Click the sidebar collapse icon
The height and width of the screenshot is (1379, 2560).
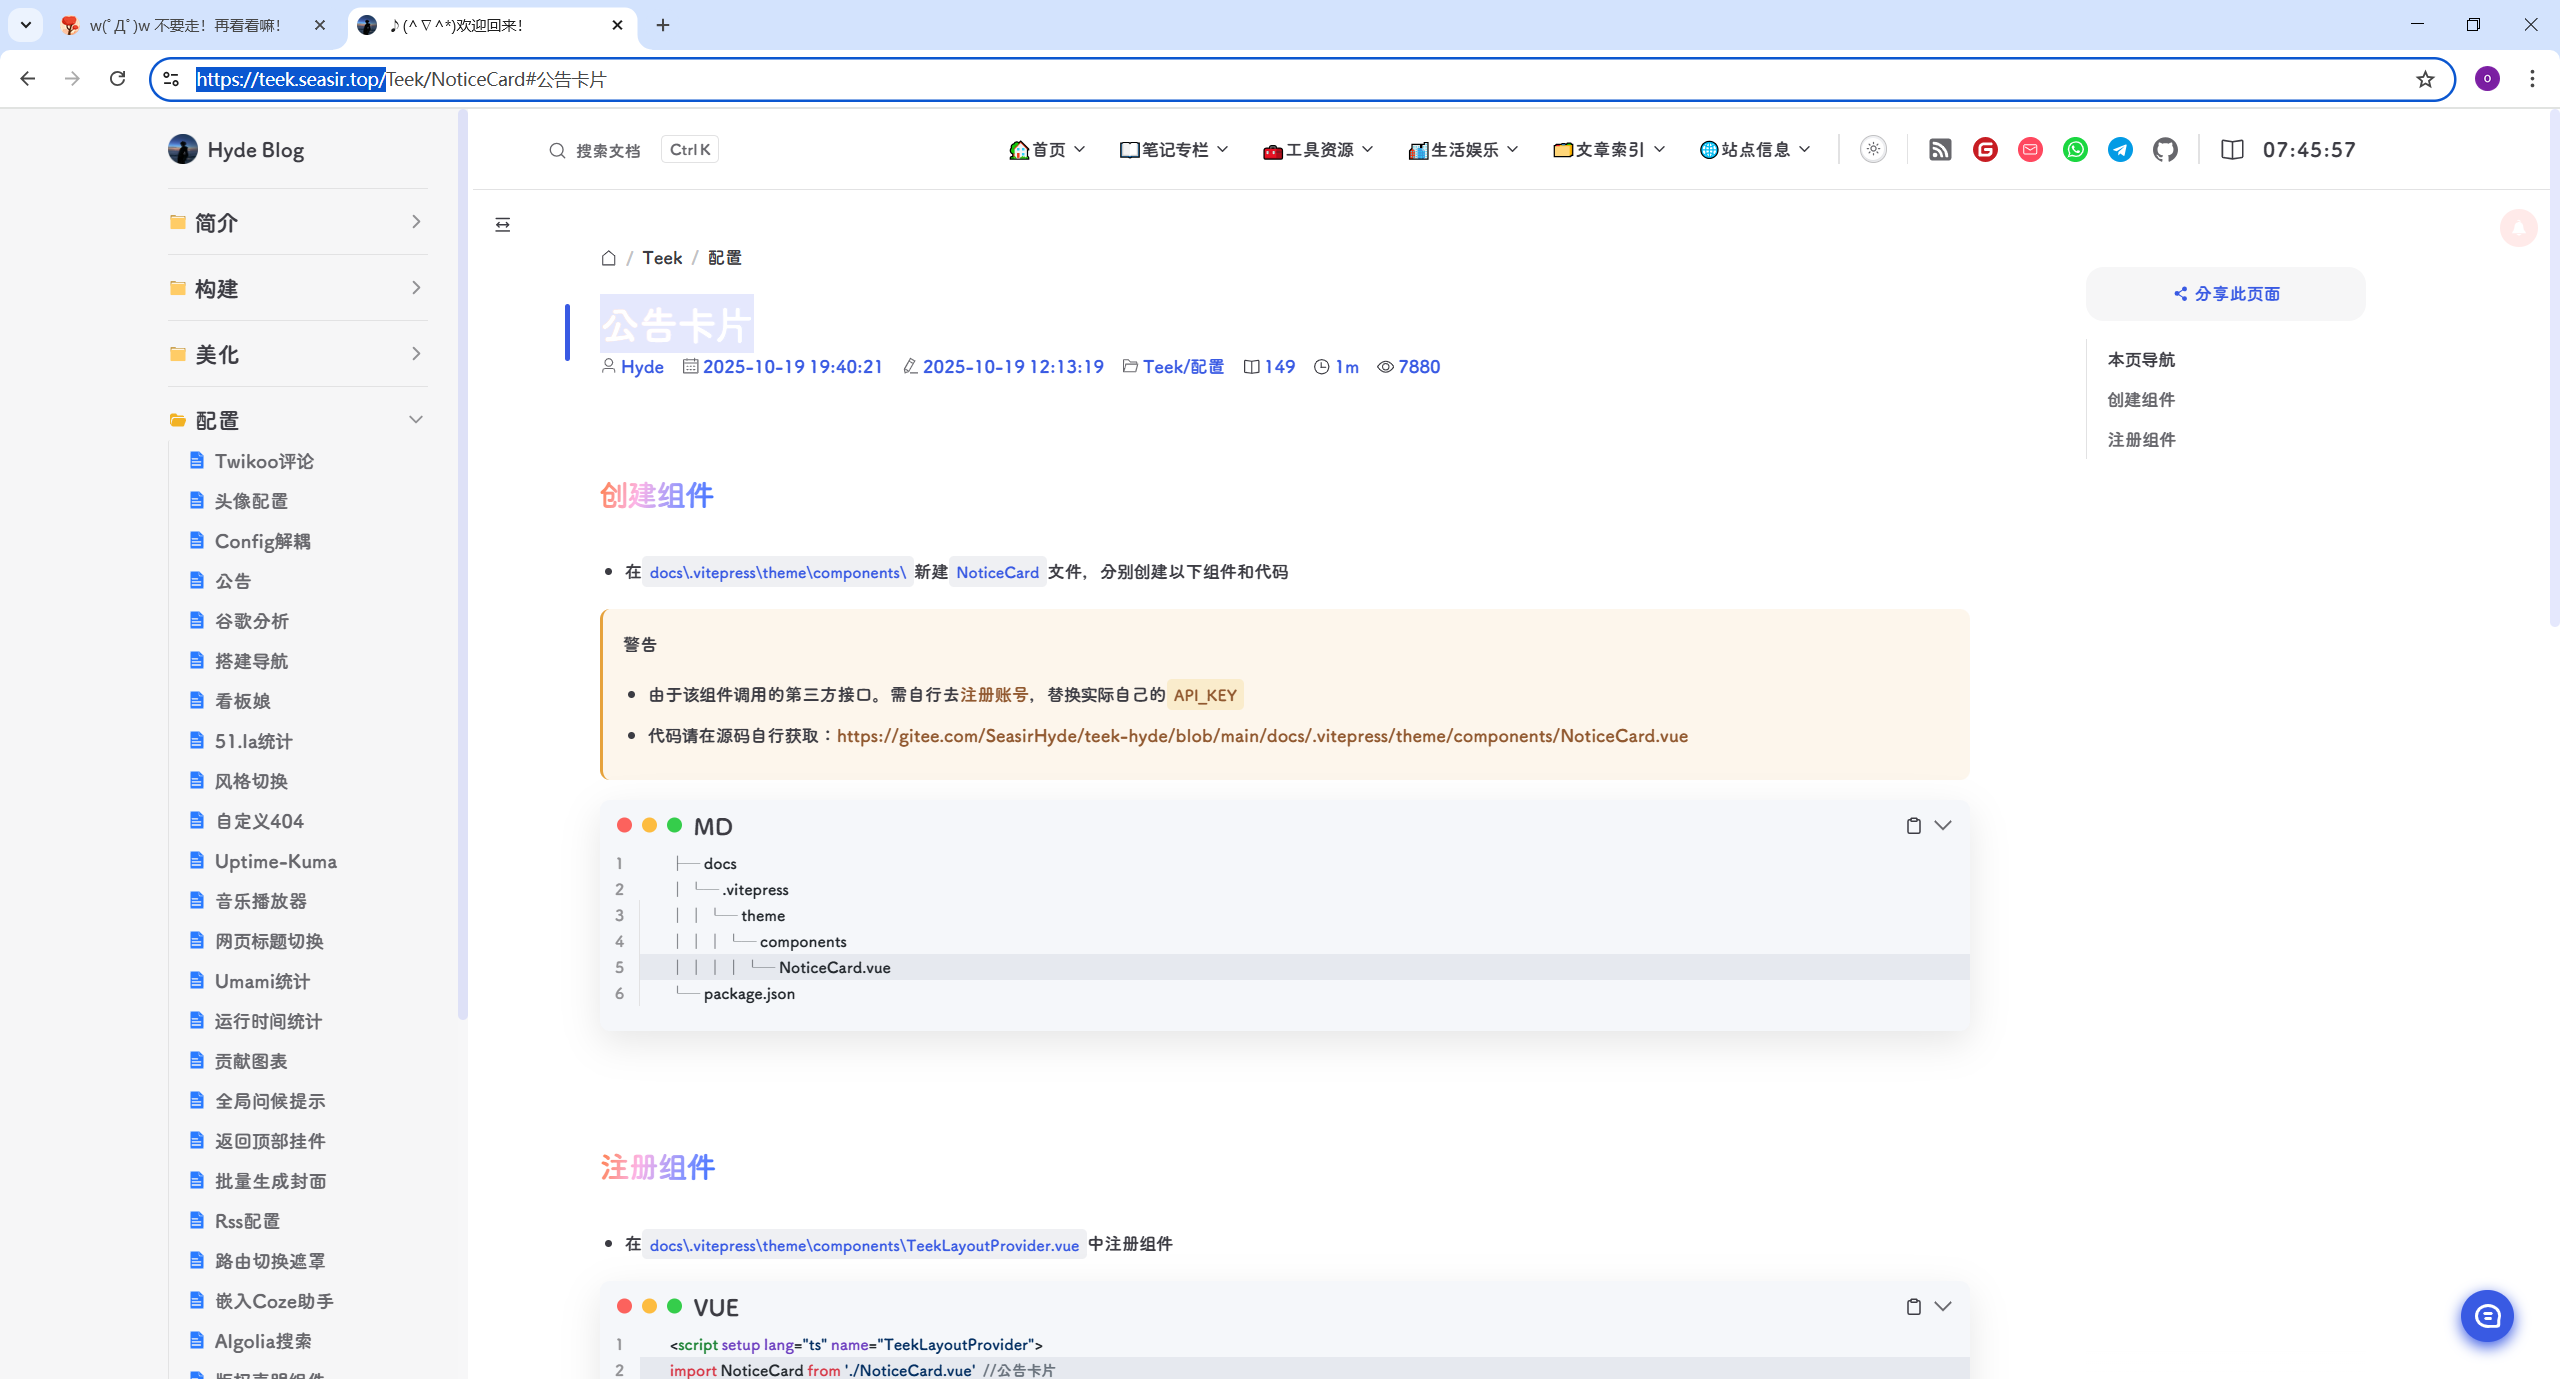[503, 225]
